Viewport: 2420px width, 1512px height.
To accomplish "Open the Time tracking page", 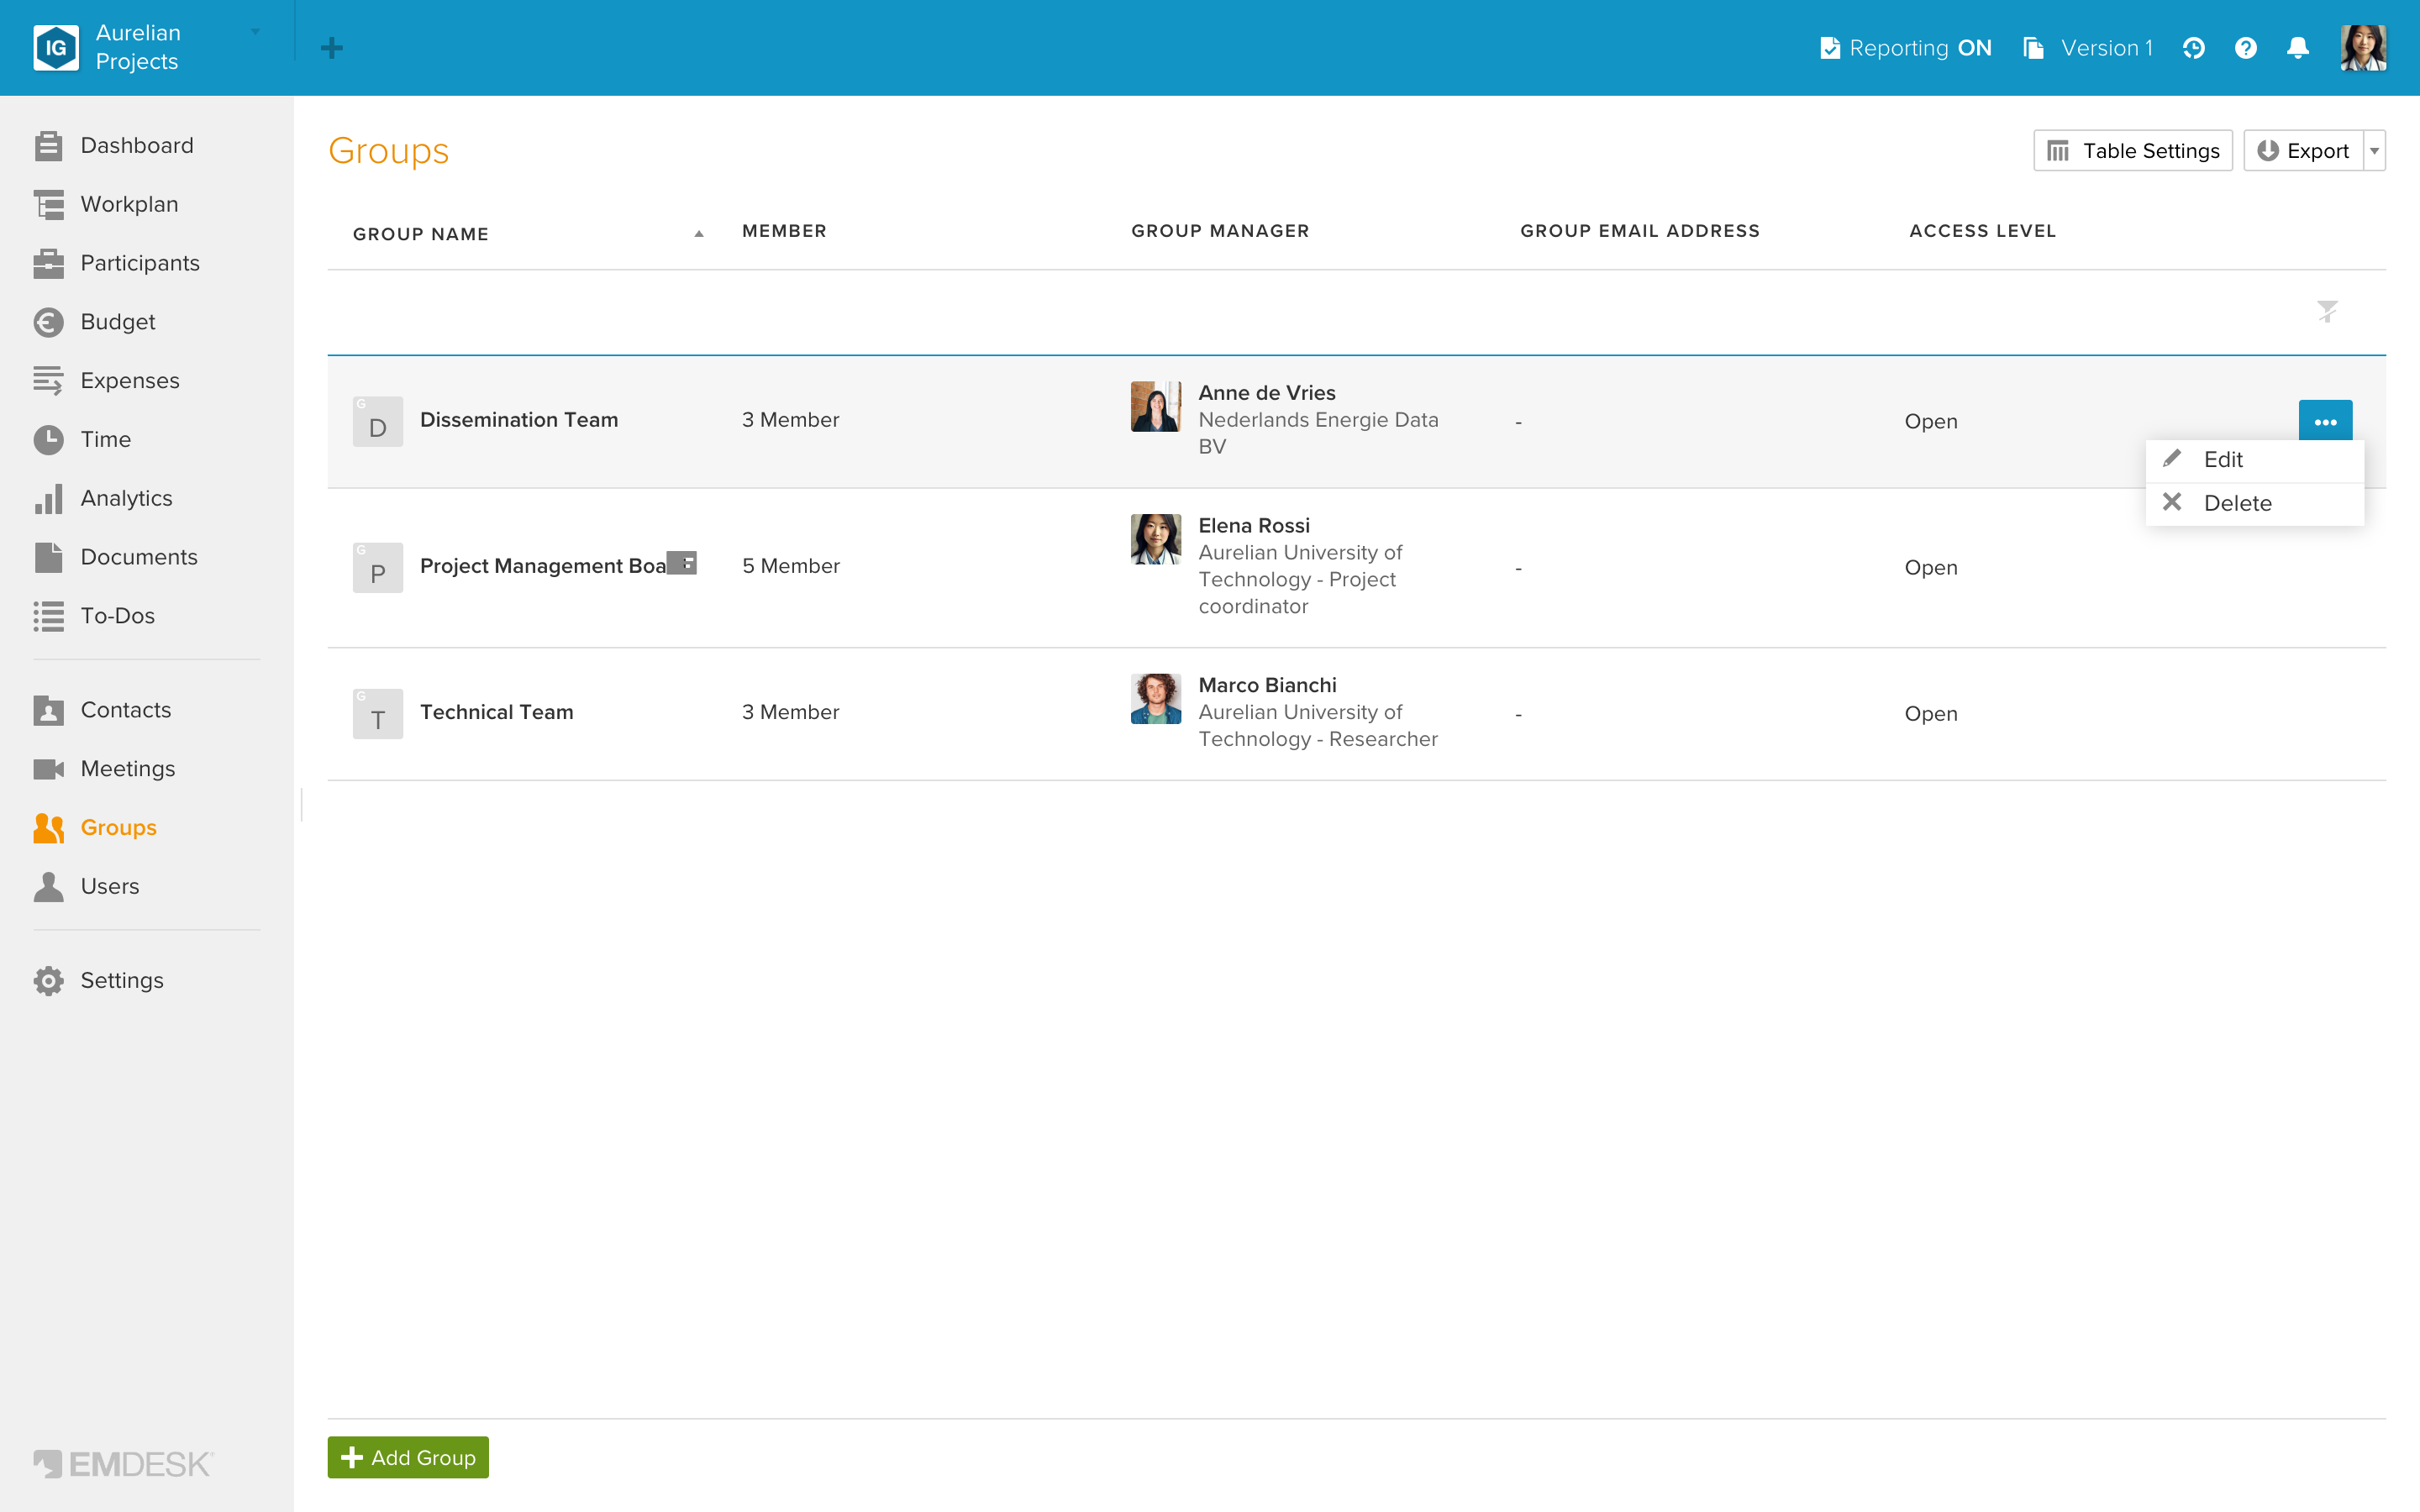I will 82,439.
